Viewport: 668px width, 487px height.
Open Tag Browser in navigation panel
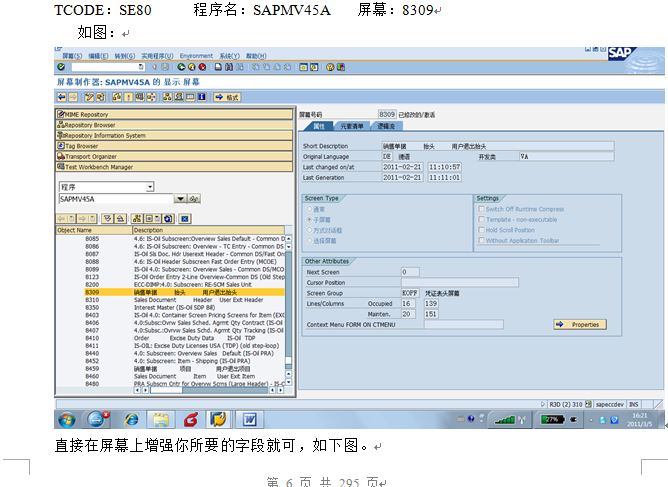[x=174, y=146]
